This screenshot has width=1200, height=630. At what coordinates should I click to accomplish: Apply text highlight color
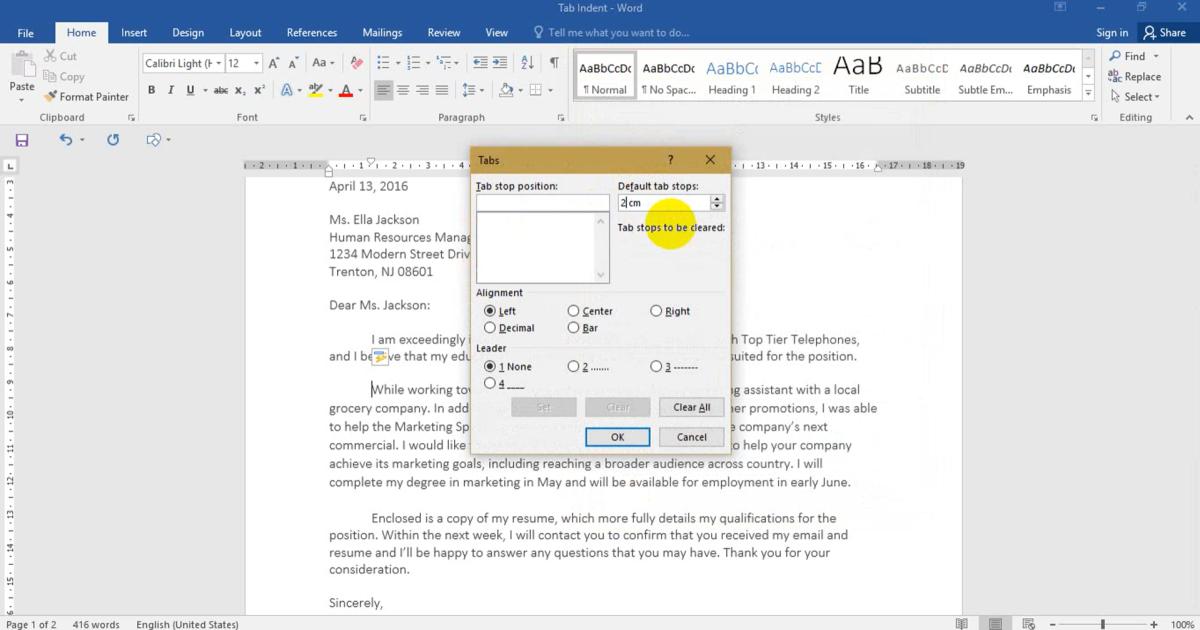click(316, 90)
